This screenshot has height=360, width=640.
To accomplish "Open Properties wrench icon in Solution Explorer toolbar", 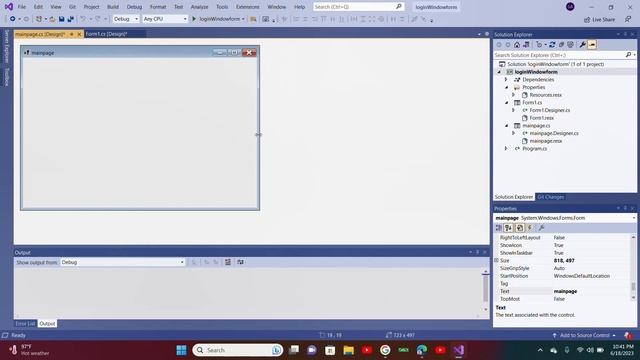I will tap(582, 44).
